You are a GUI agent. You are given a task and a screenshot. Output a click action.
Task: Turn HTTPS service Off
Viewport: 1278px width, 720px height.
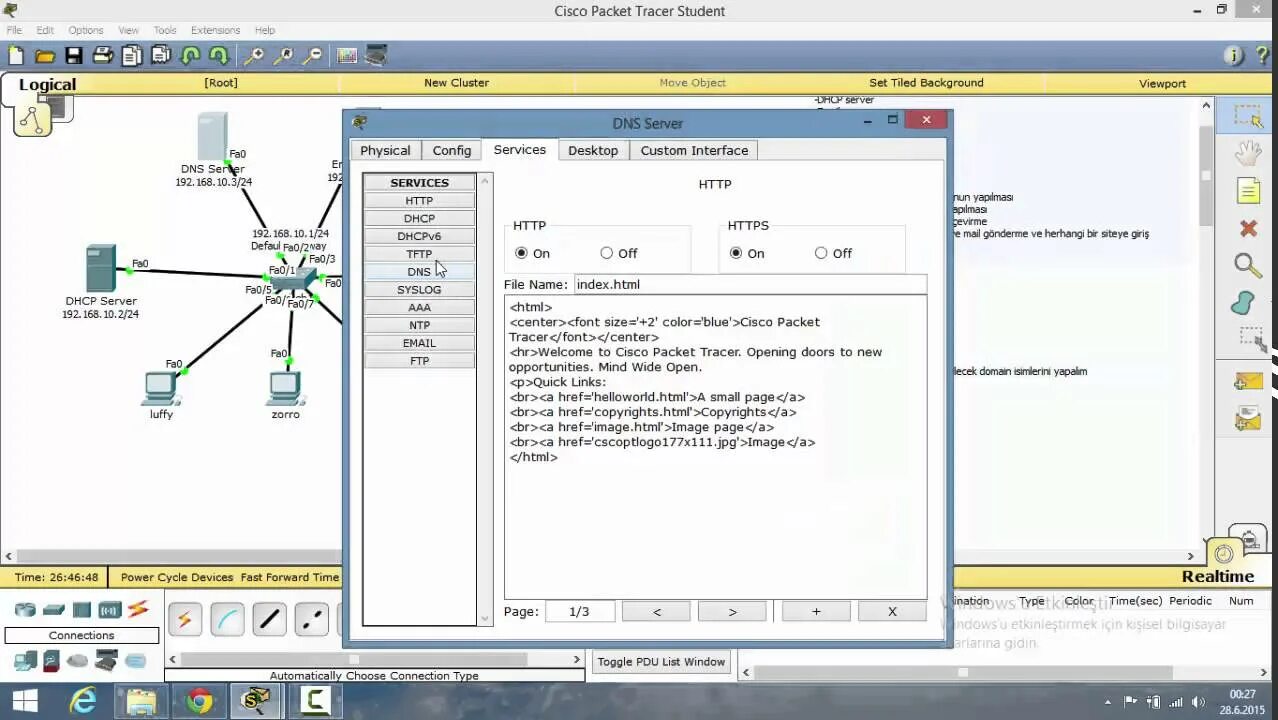click(x=821, y=253)
